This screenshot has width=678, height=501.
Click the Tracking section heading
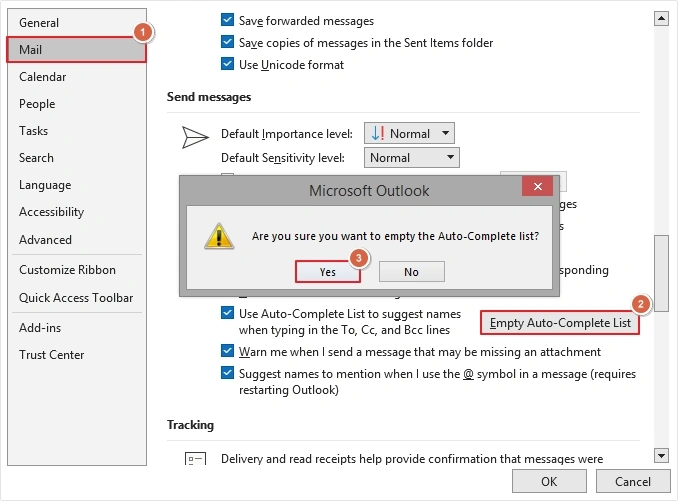[190, 425]
